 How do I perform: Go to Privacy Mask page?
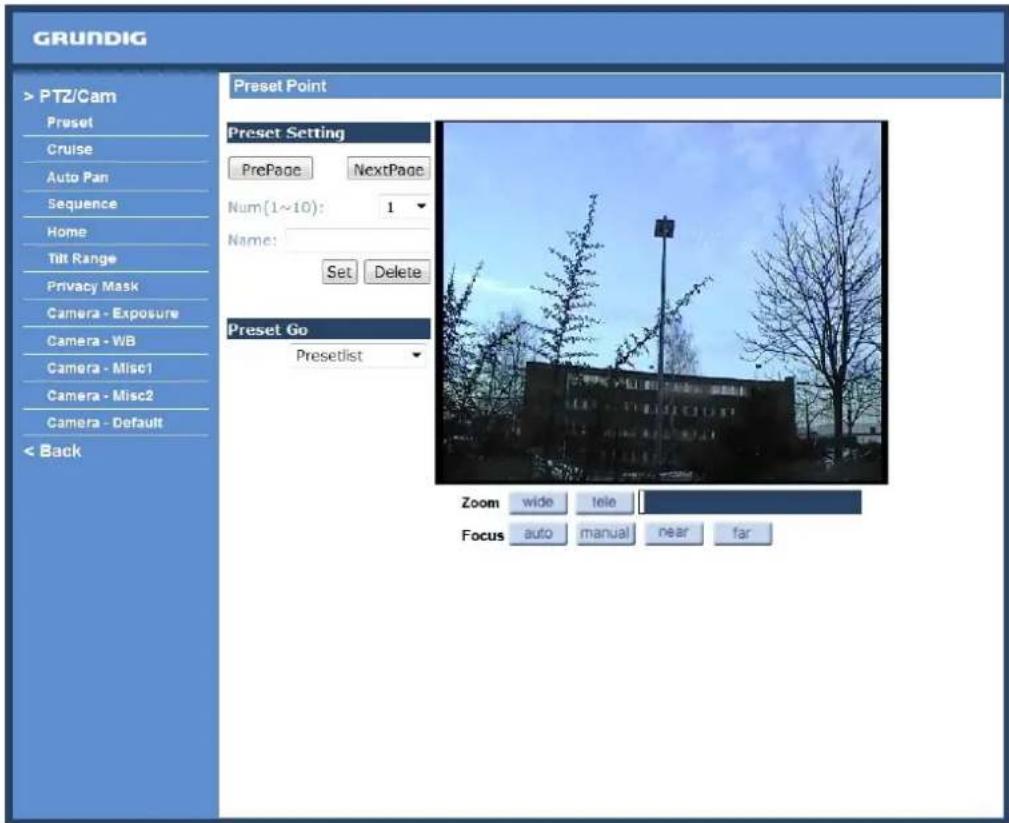coord(92,286)
